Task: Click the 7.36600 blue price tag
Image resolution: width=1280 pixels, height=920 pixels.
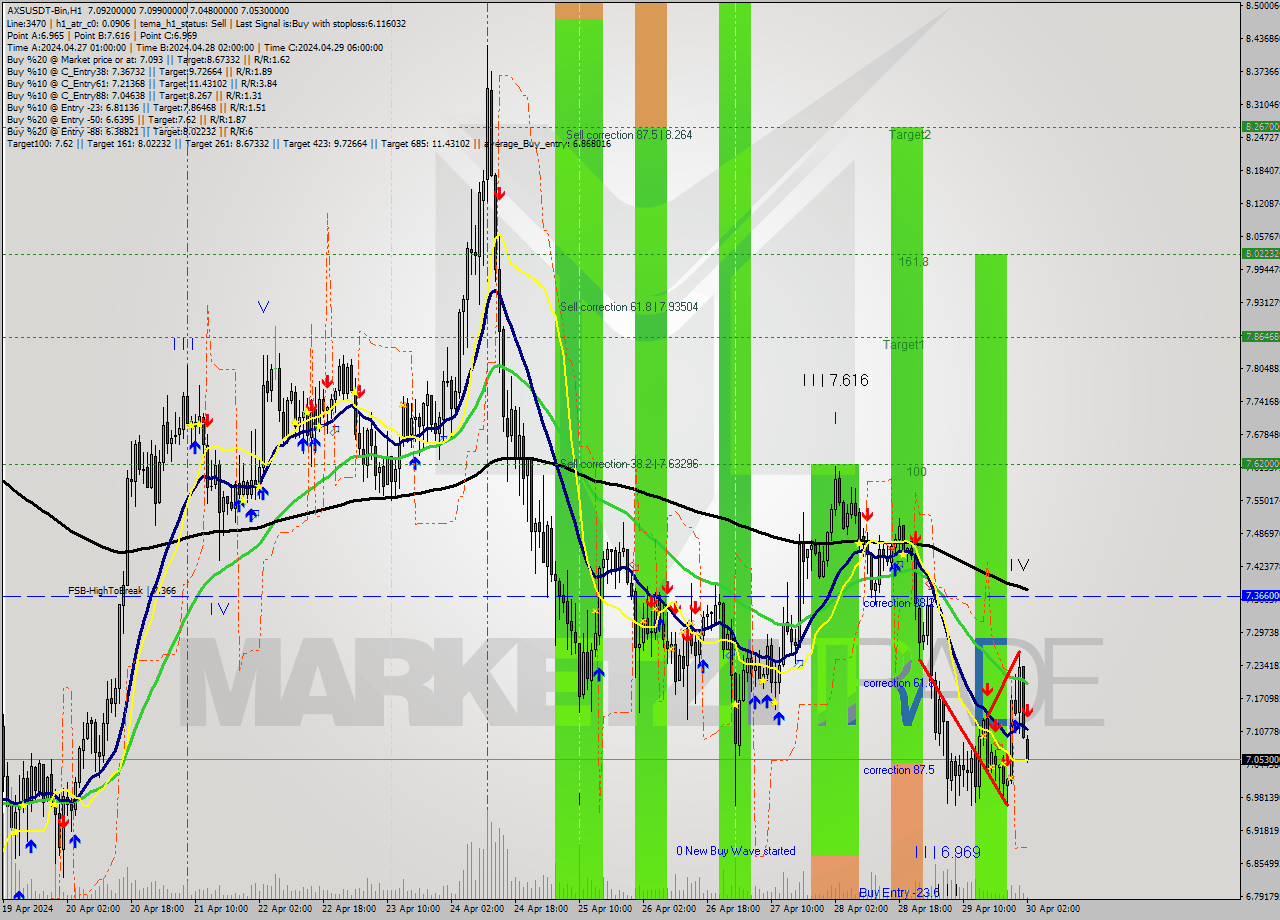Action: pyautogui.click(x=1260, y=596)
